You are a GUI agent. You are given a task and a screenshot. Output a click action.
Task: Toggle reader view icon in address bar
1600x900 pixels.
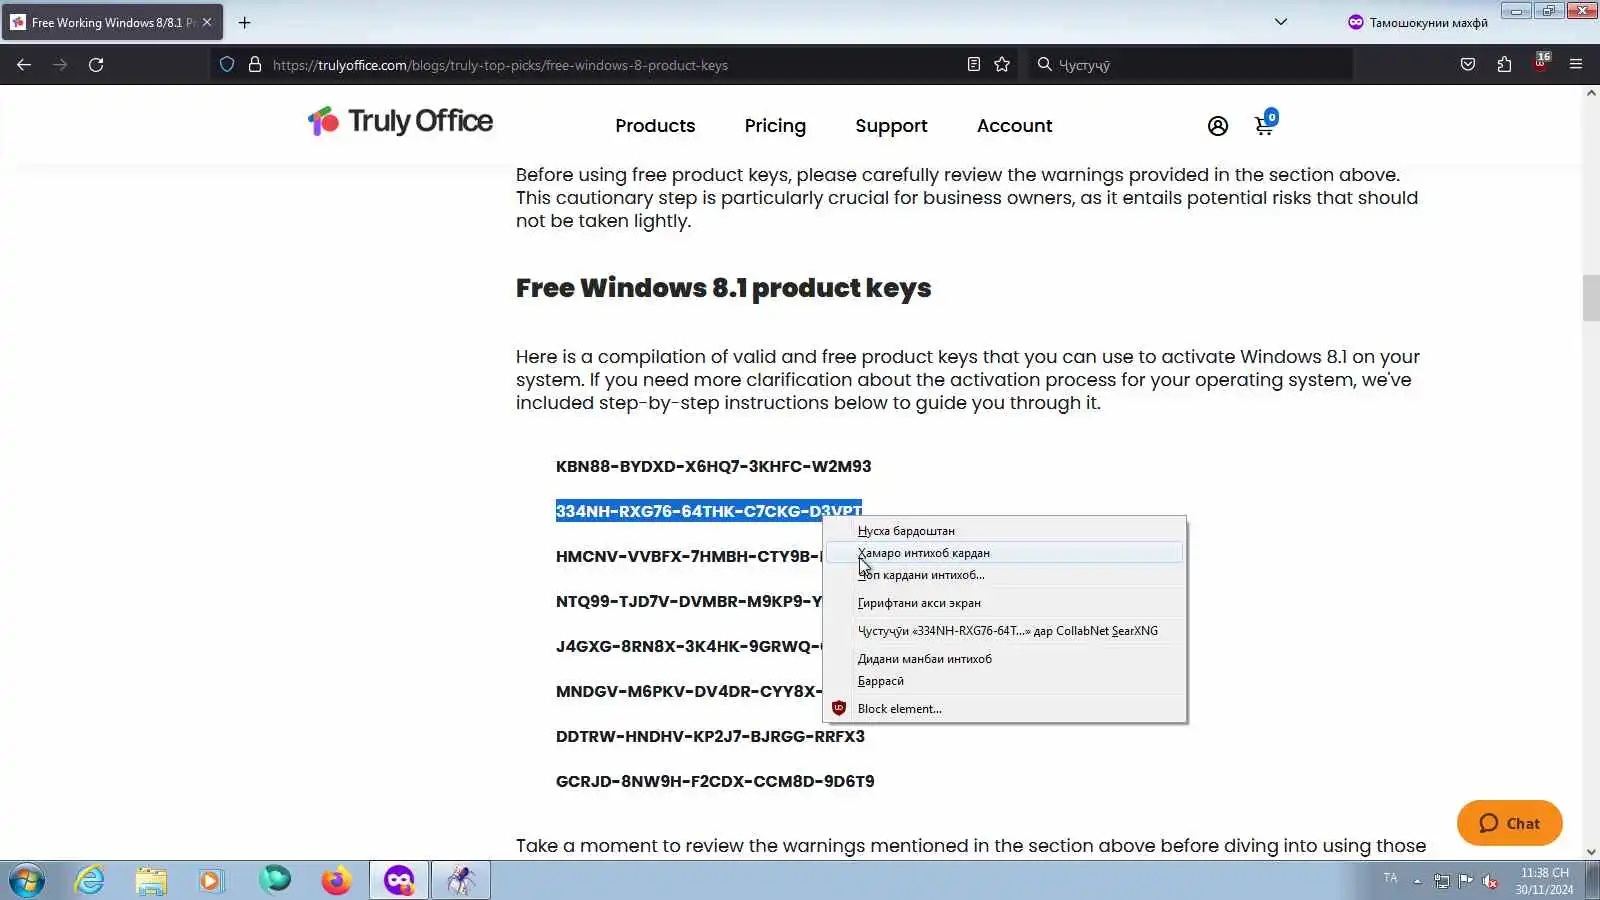974,65
